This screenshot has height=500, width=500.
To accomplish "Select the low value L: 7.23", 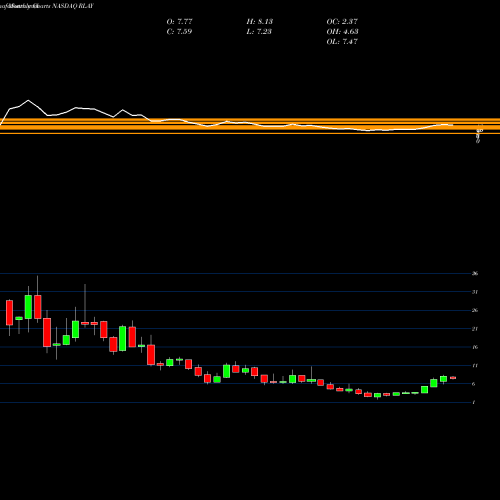I will (259, 32).
